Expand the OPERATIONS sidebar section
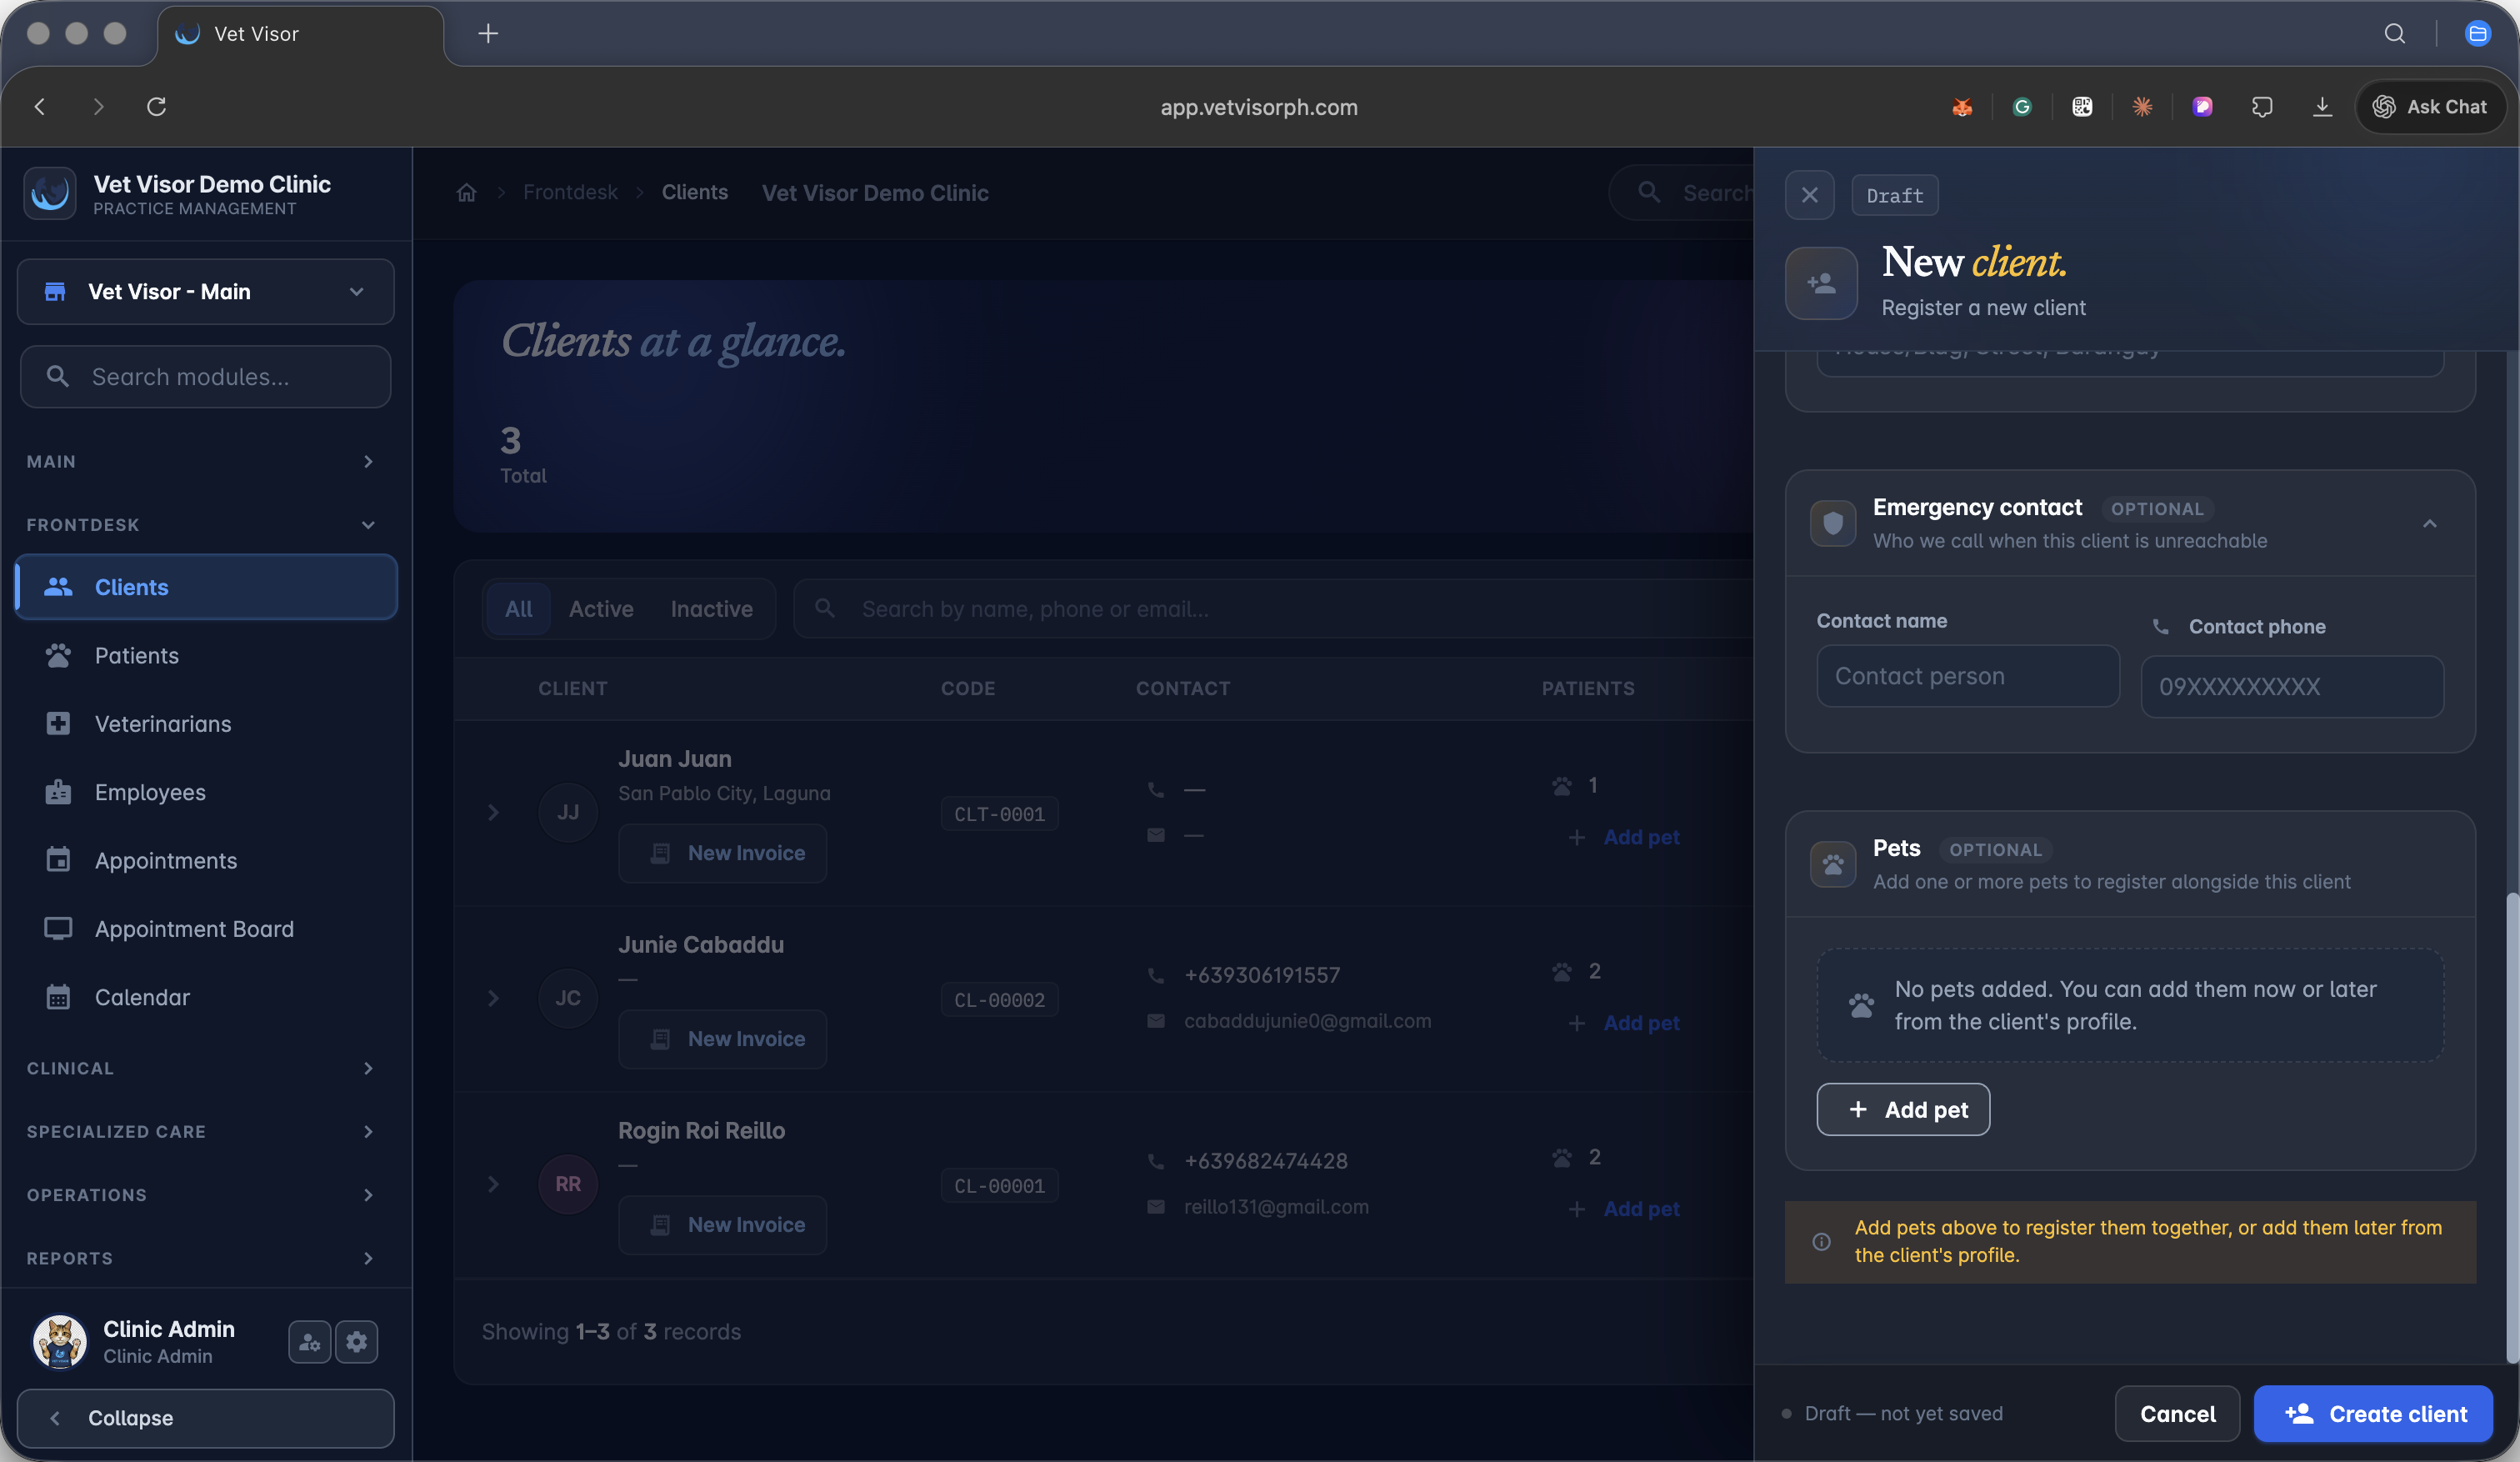Screen dimensions: 2520x1462 [200, 1194]
